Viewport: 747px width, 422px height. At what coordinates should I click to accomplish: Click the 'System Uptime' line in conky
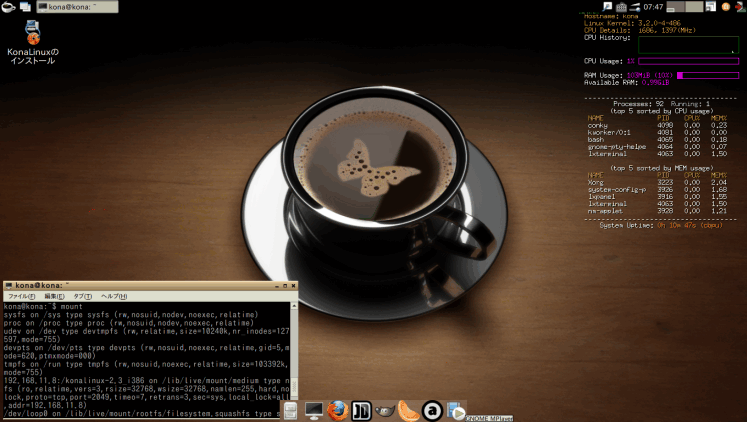[661, 225]
